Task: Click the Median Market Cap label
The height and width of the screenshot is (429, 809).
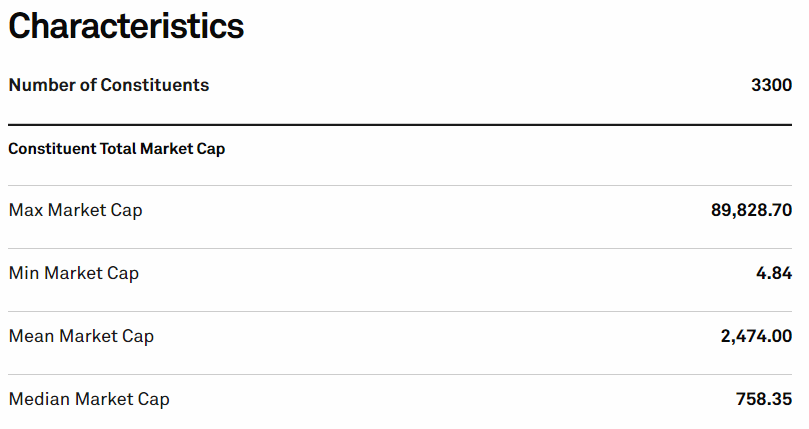Action: [89, 399]
